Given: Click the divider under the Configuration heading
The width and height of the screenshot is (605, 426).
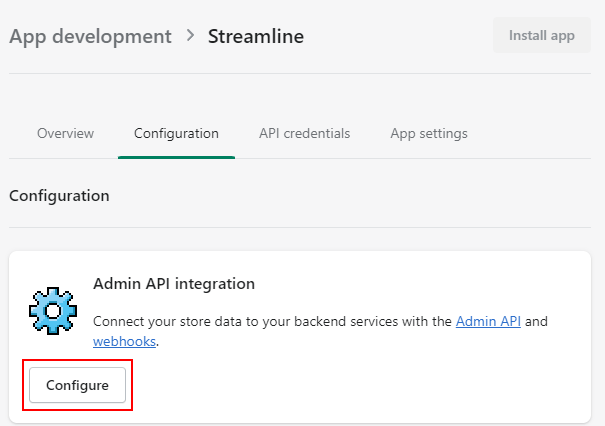Looking at the screenshot, I should click(x=300, y=227).
